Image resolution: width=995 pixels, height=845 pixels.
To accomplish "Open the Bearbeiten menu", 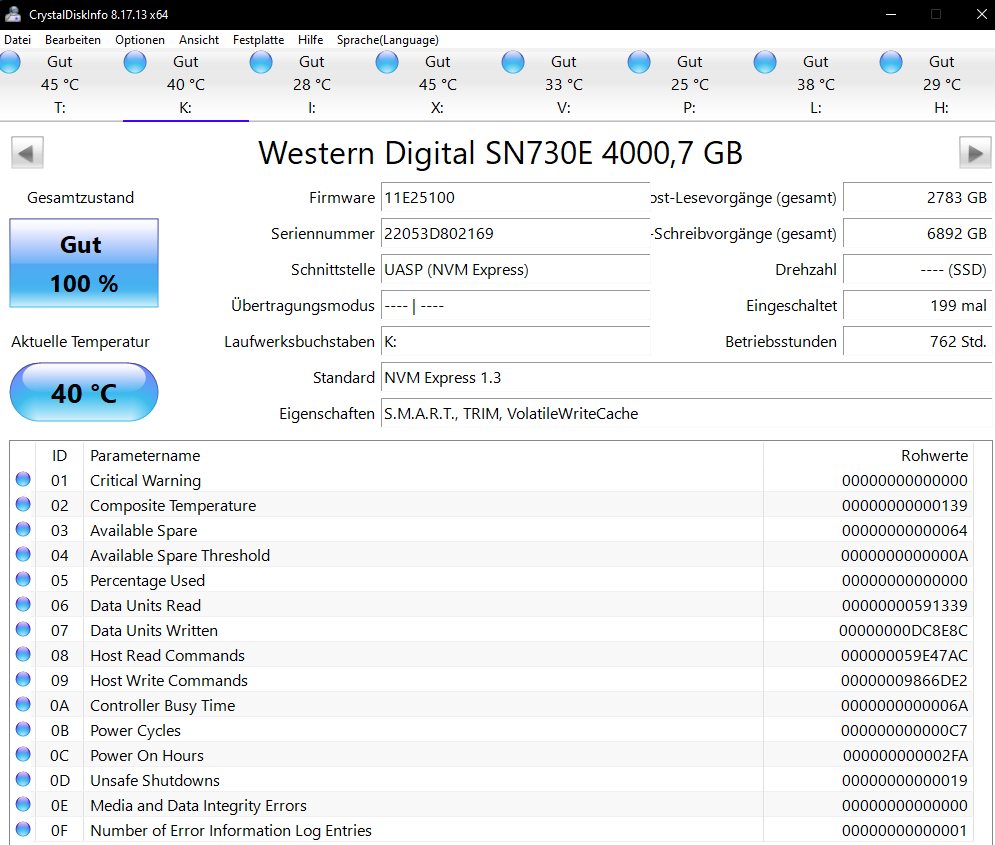I will [73, 40].
